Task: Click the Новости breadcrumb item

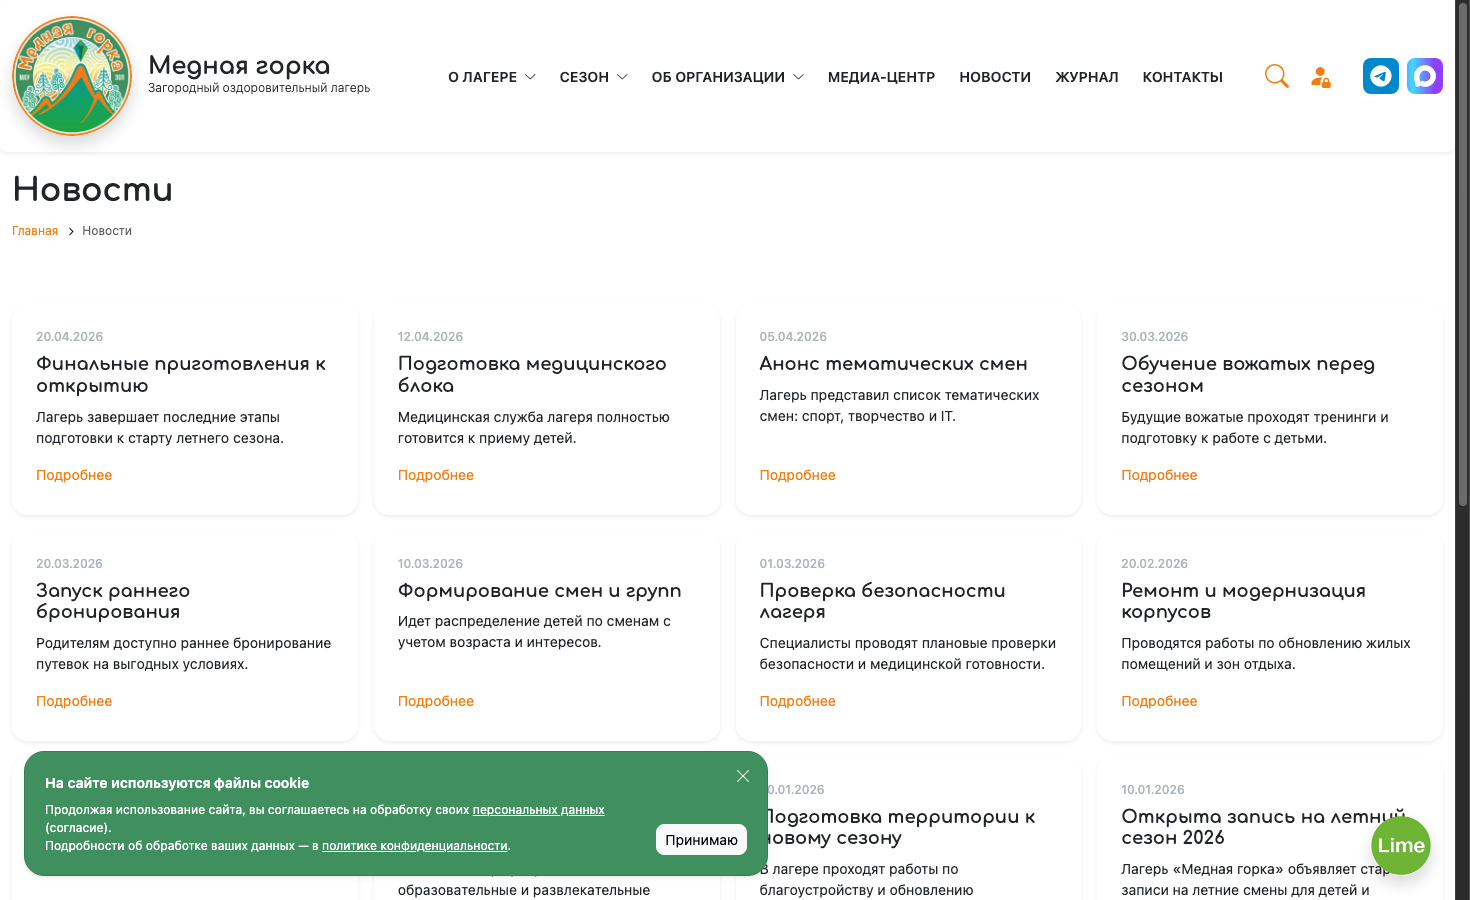Action: coord(107,231)
